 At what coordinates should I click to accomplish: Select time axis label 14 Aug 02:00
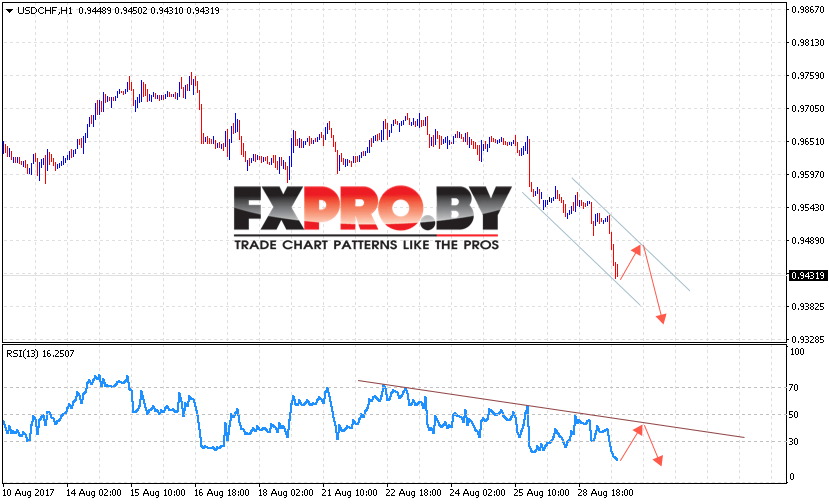94,493
